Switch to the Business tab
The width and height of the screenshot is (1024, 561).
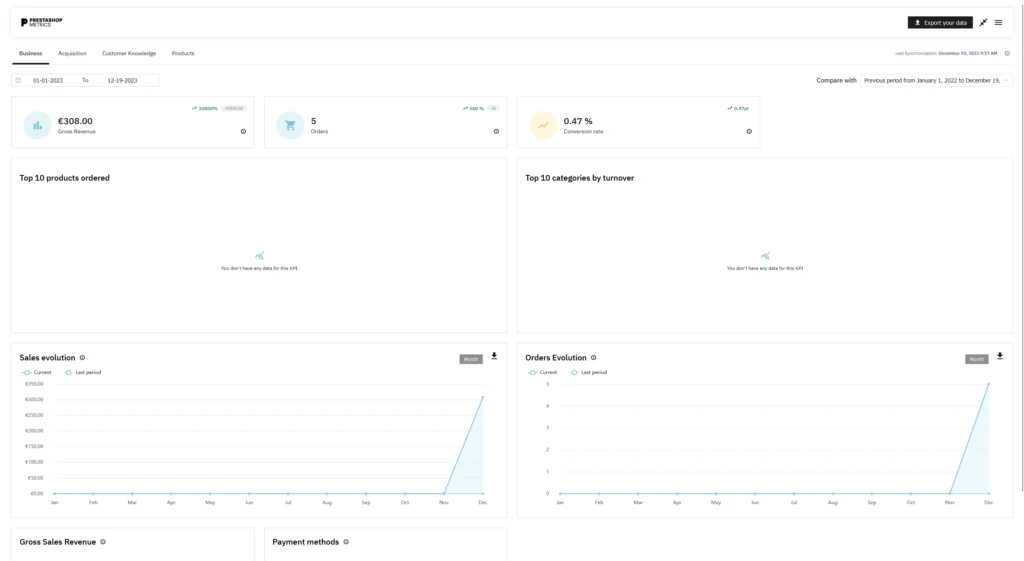click(x=31, y=54)
